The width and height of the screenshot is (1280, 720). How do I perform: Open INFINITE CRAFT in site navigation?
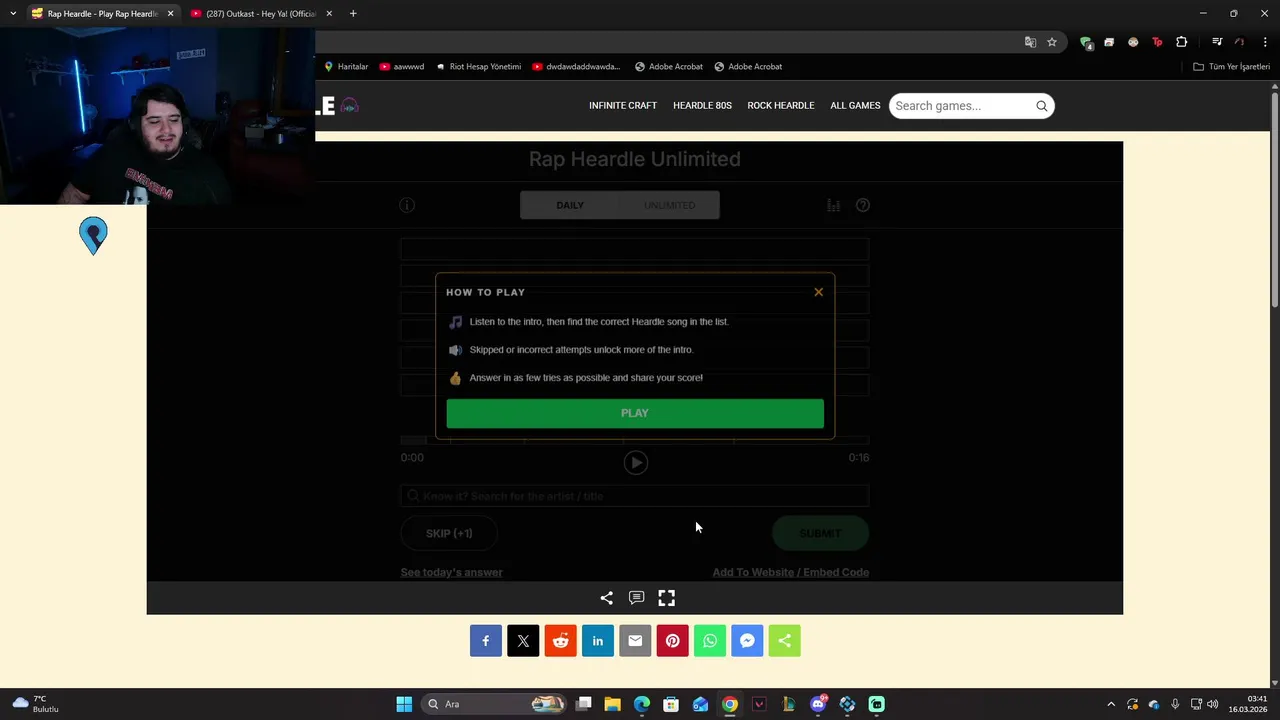tap(623, 106)
